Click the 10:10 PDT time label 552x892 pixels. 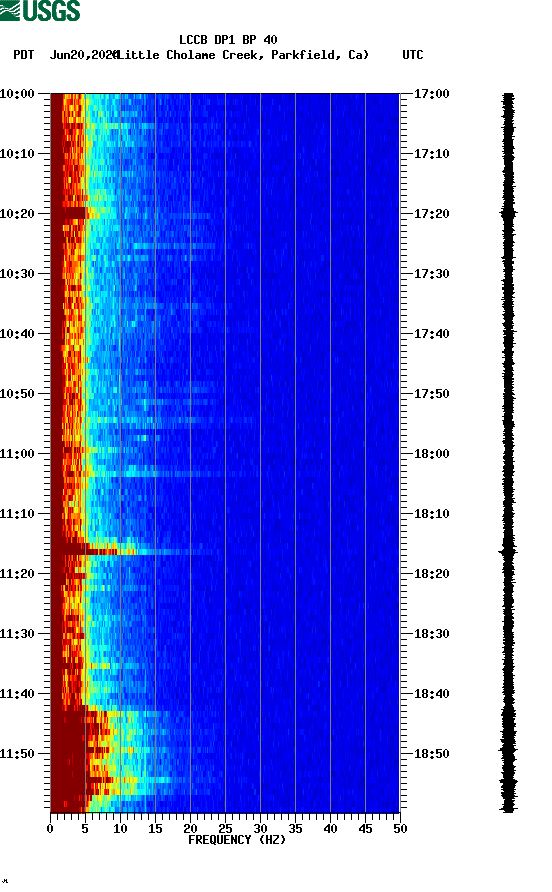pos(17,154)
